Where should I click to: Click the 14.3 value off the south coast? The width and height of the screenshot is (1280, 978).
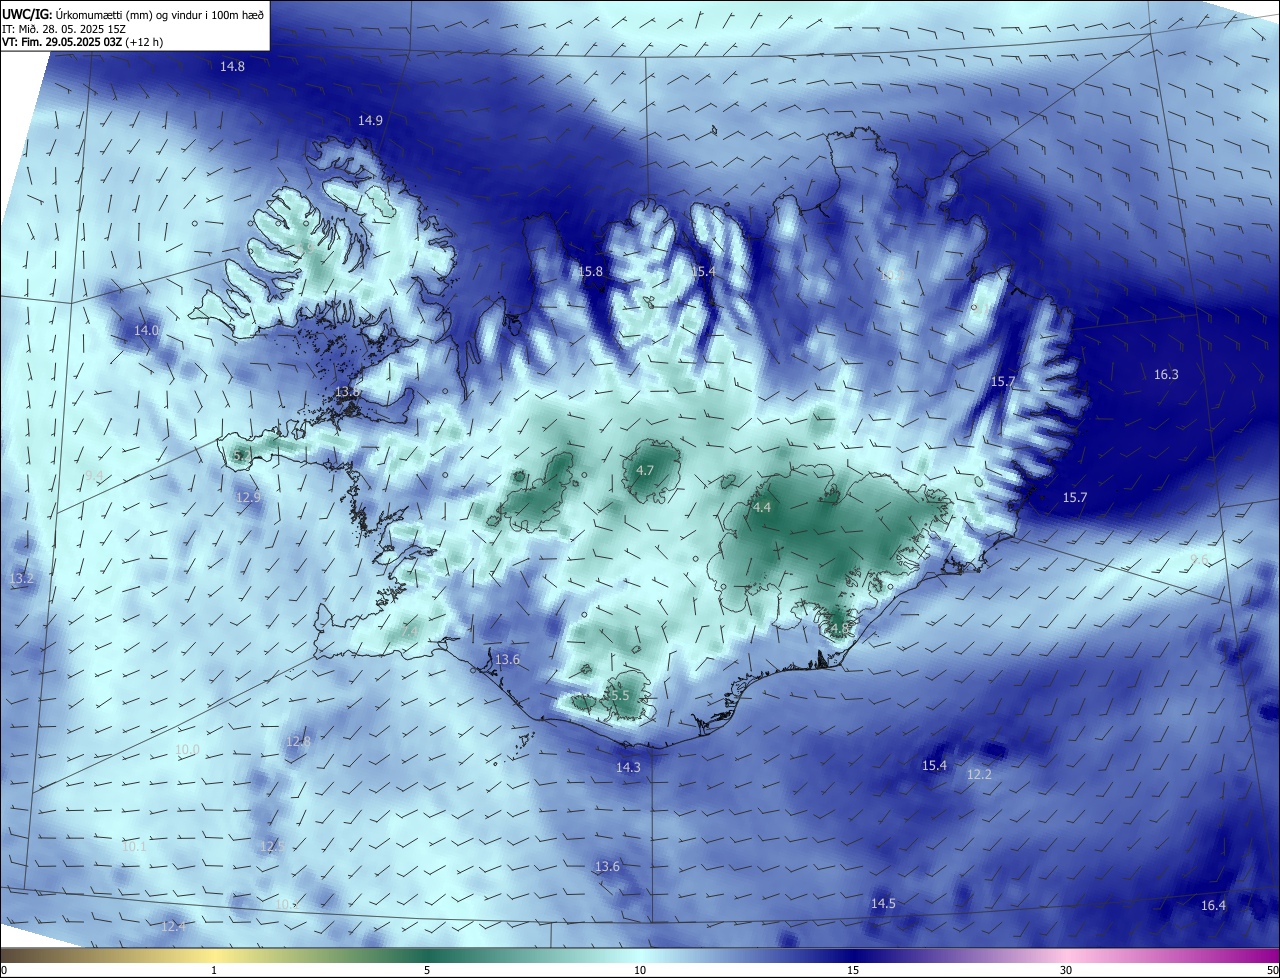(x=628, y=767)
